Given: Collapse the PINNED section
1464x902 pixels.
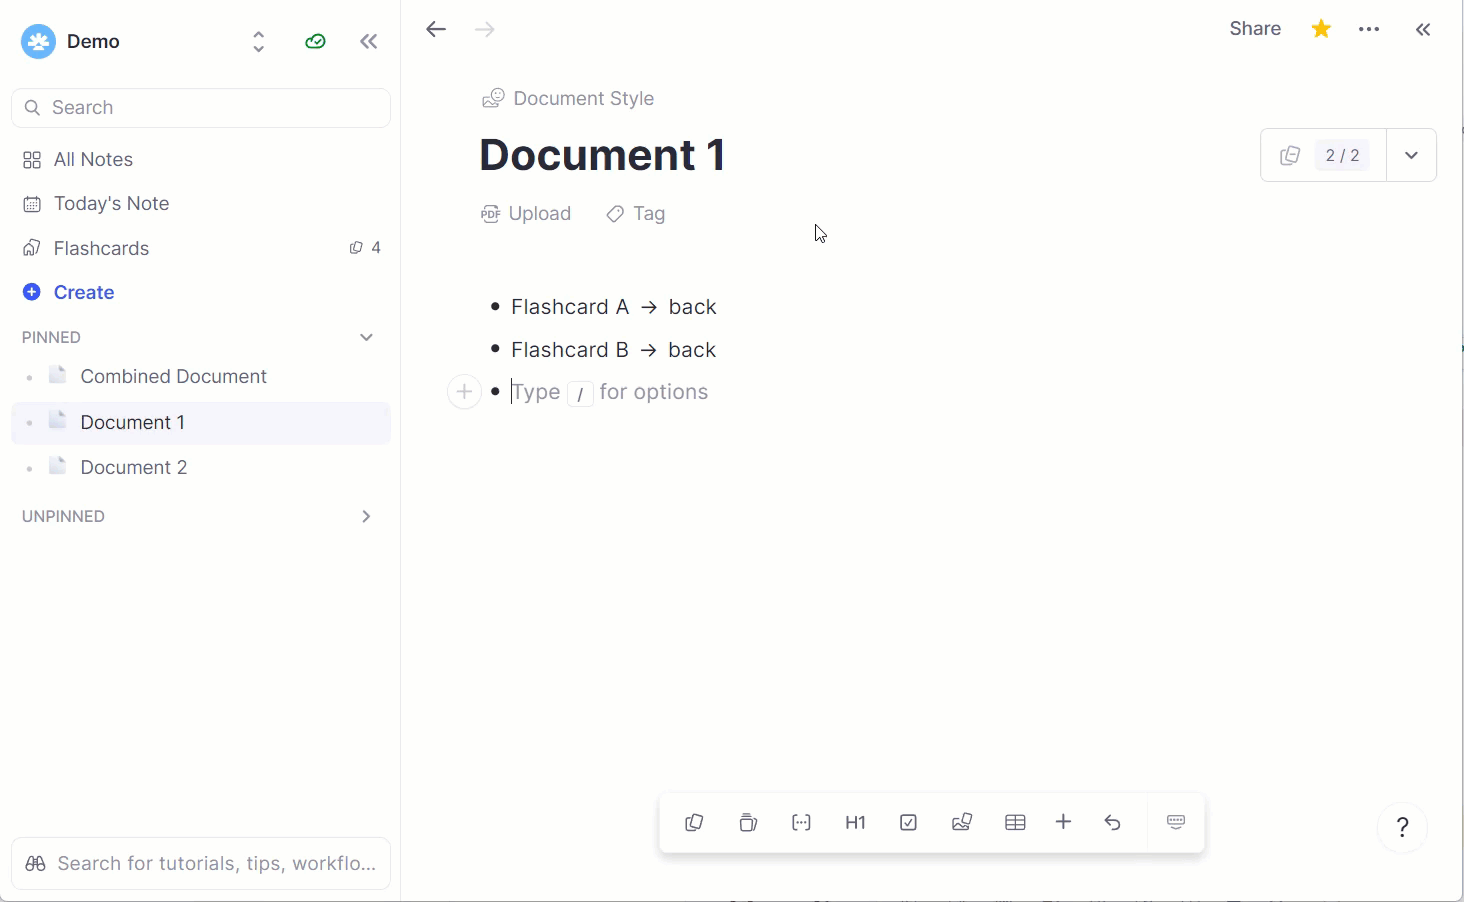Looking at the screenshot, I should (366, 337).
